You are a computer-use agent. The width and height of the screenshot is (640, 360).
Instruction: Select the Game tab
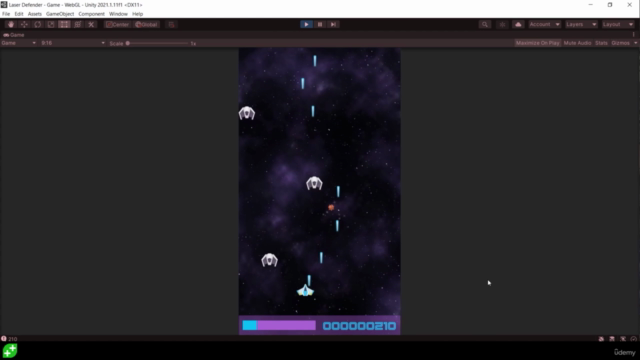[x=14, y=35]
